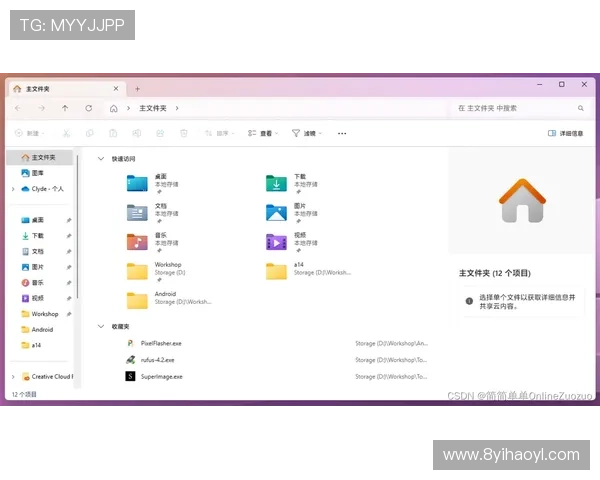Unpin 下载 in the sidebar
Viewport: 600px width, 480px height.
(69, 236)
